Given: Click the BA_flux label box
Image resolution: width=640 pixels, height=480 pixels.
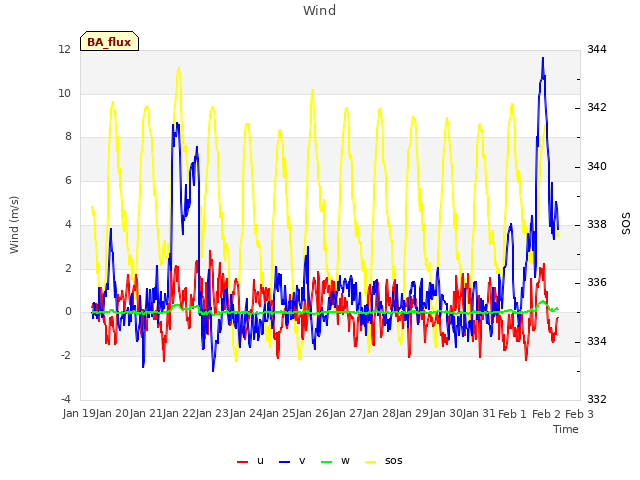Looking at the screenshot, I should tap(109, 41).
